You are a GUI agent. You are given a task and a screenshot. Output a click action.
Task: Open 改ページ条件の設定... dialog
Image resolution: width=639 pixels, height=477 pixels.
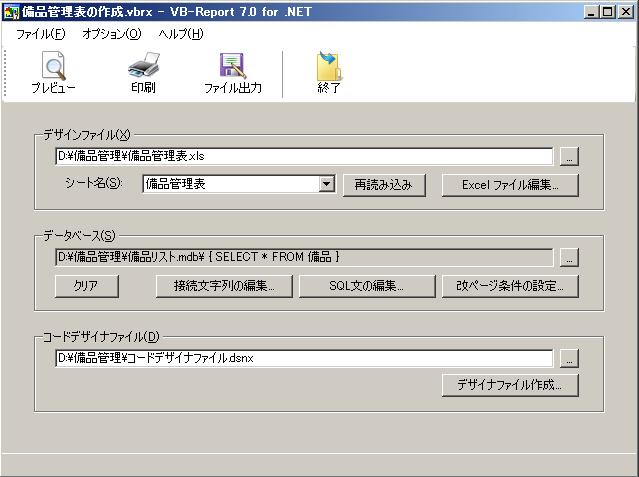(x=510, y=286)
